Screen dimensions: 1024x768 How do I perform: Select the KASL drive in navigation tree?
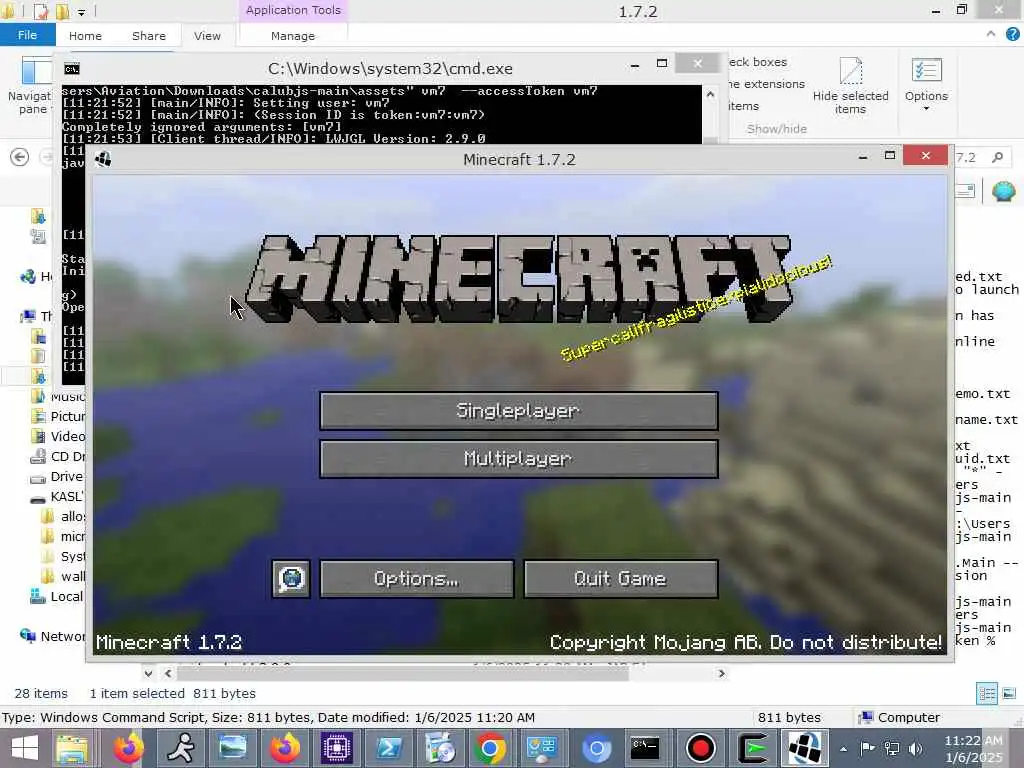click(59, 496)
